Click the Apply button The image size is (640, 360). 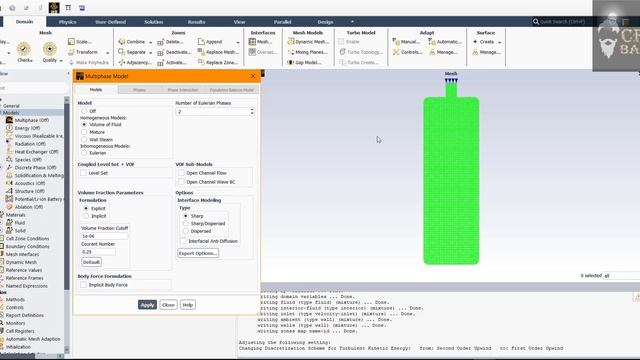(x=147, y=305)
